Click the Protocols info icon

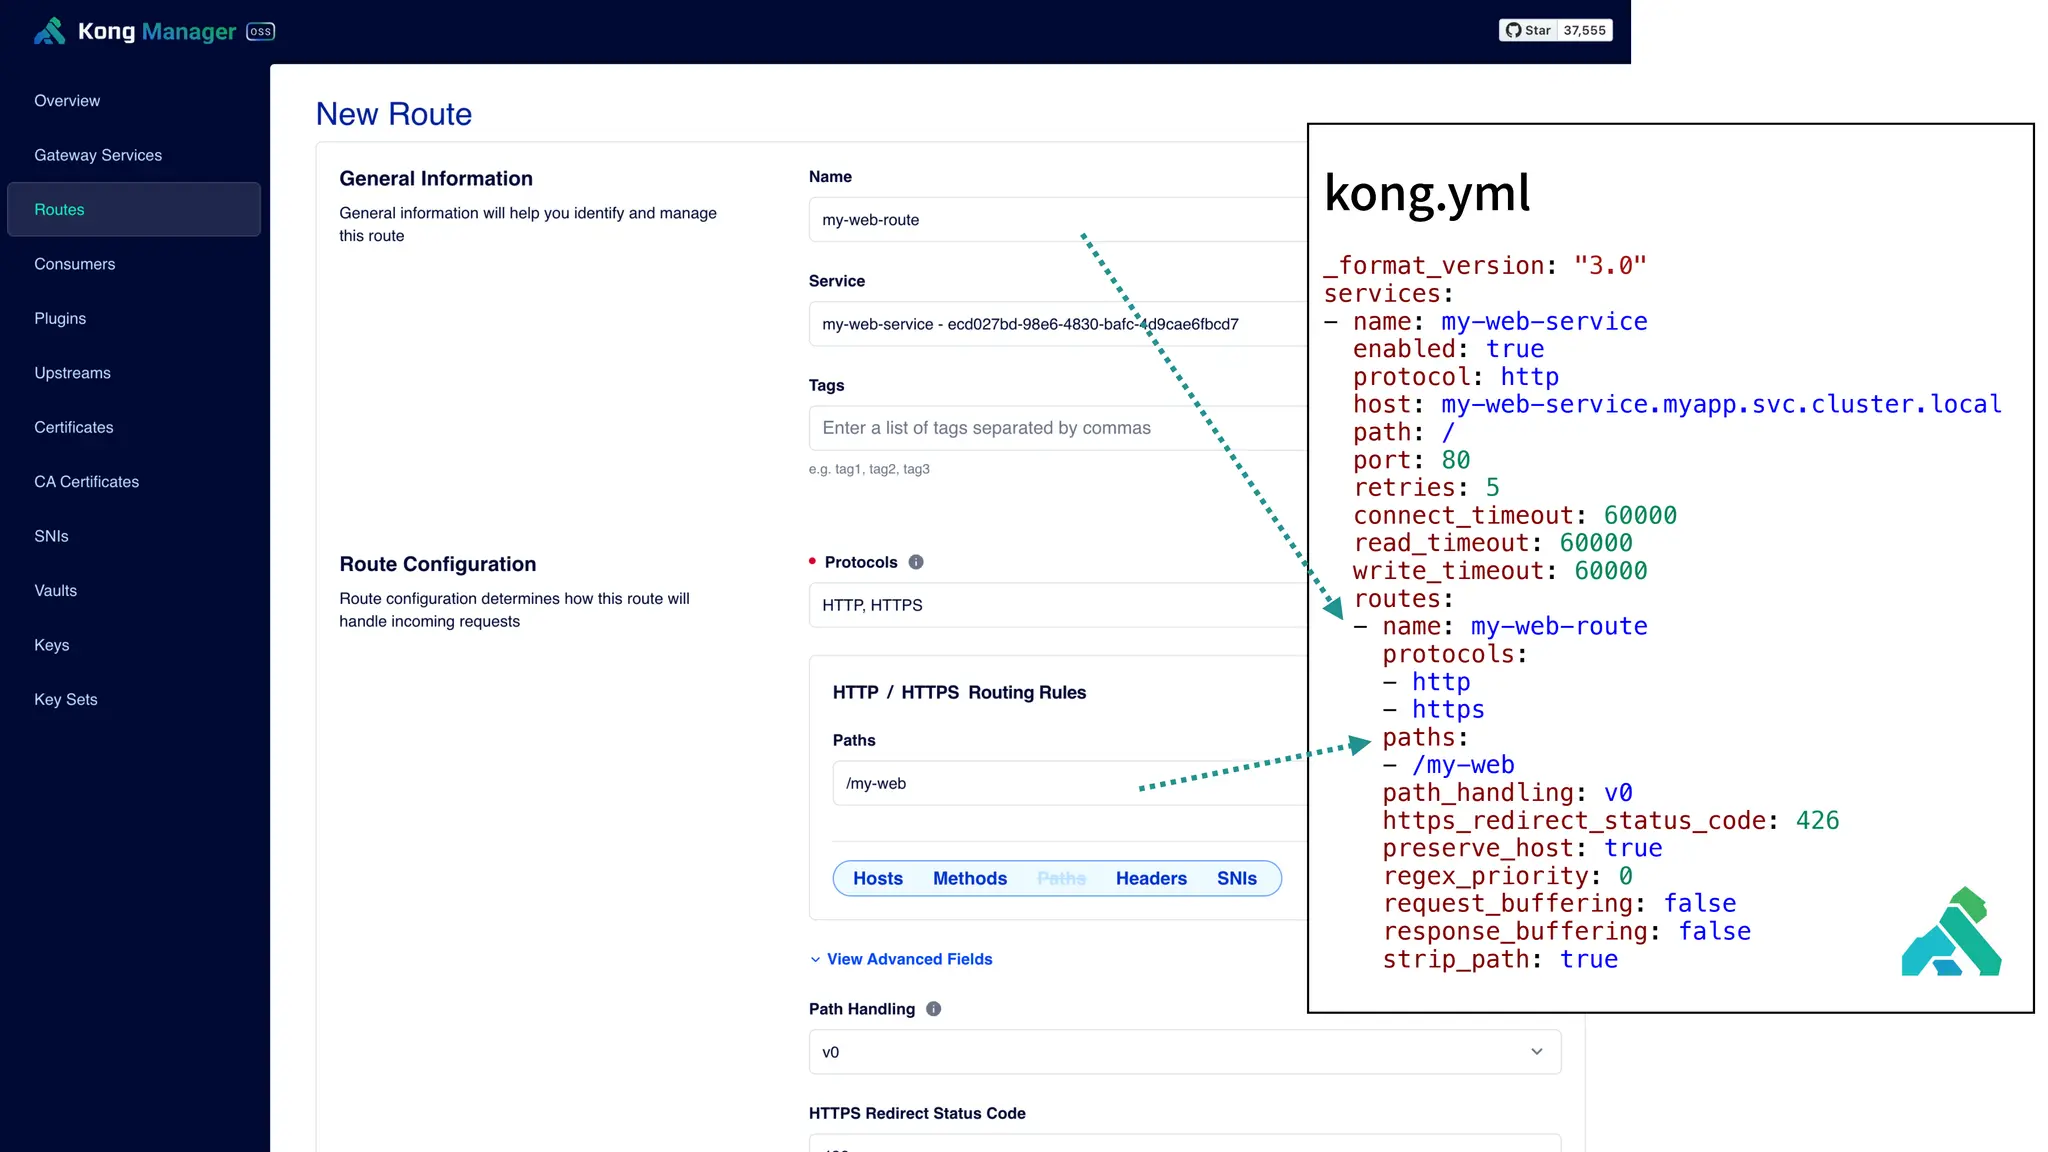click(x=916, y=562)
